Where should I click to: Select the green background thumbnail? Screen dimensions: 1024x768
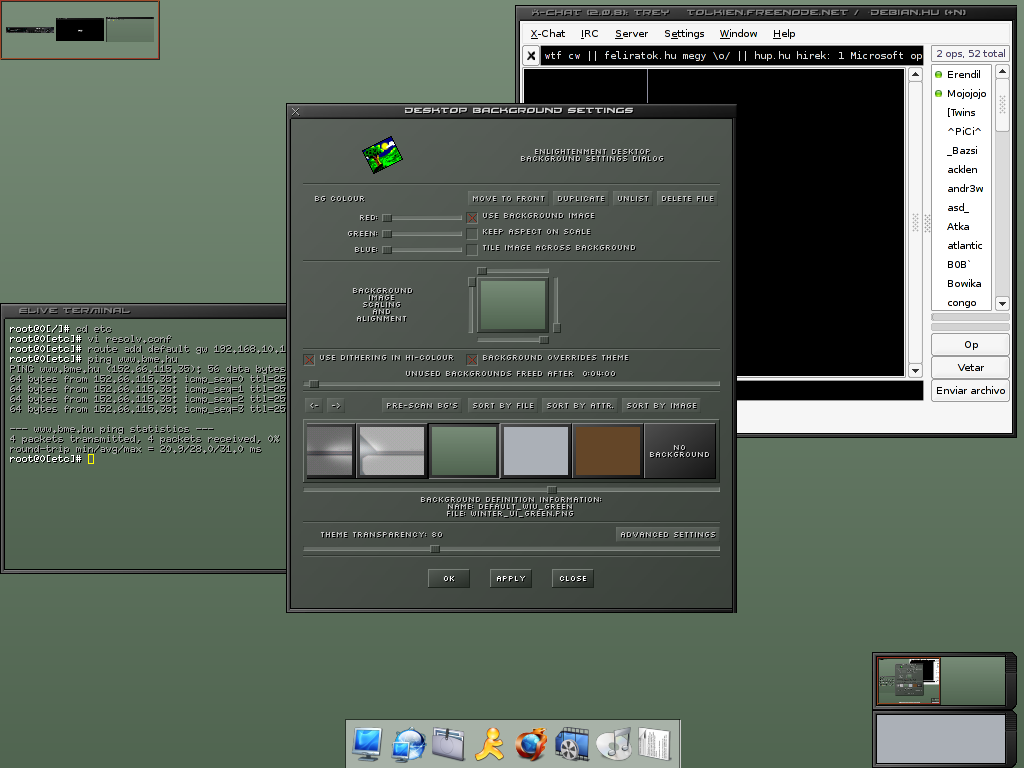[x=464, y=451]
